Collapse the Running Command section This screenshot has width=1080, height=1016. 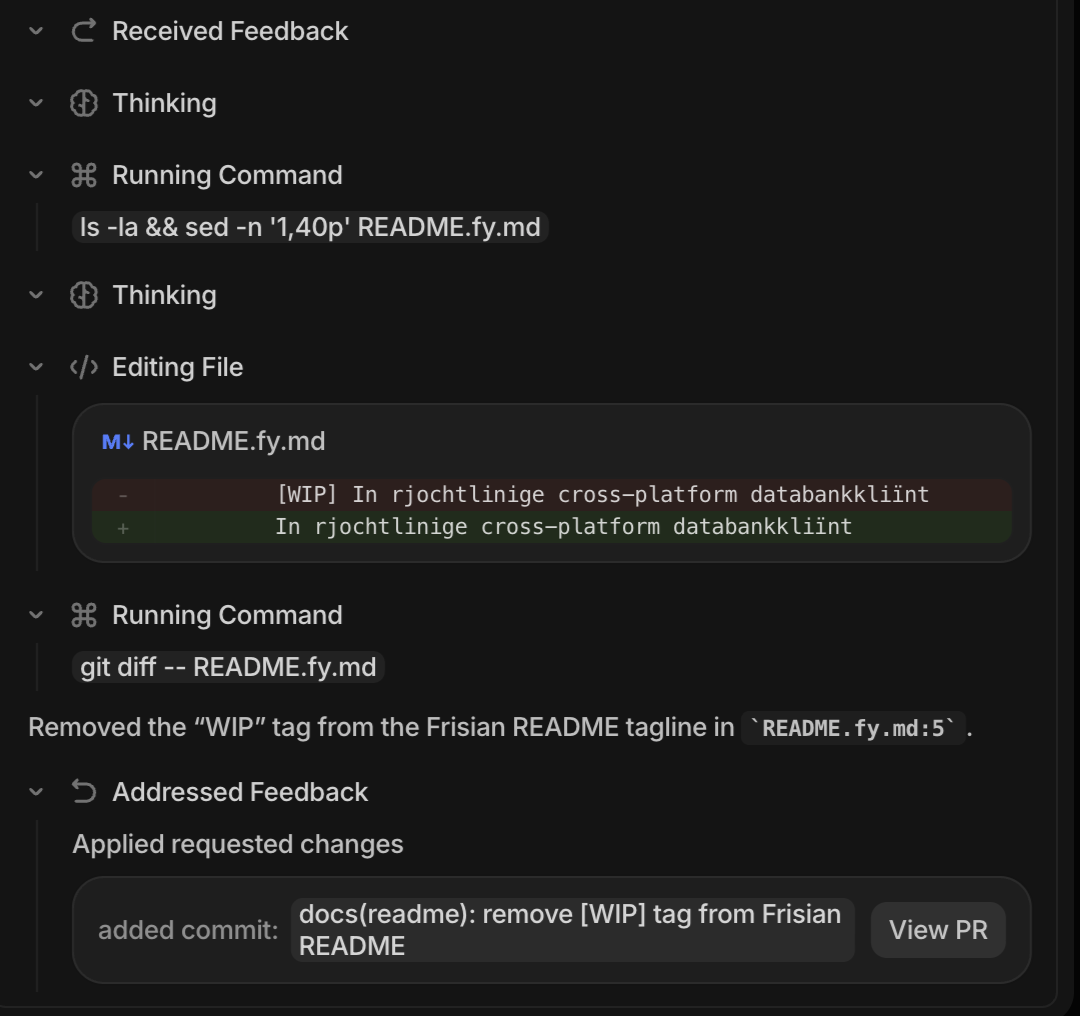coord(36,175)
